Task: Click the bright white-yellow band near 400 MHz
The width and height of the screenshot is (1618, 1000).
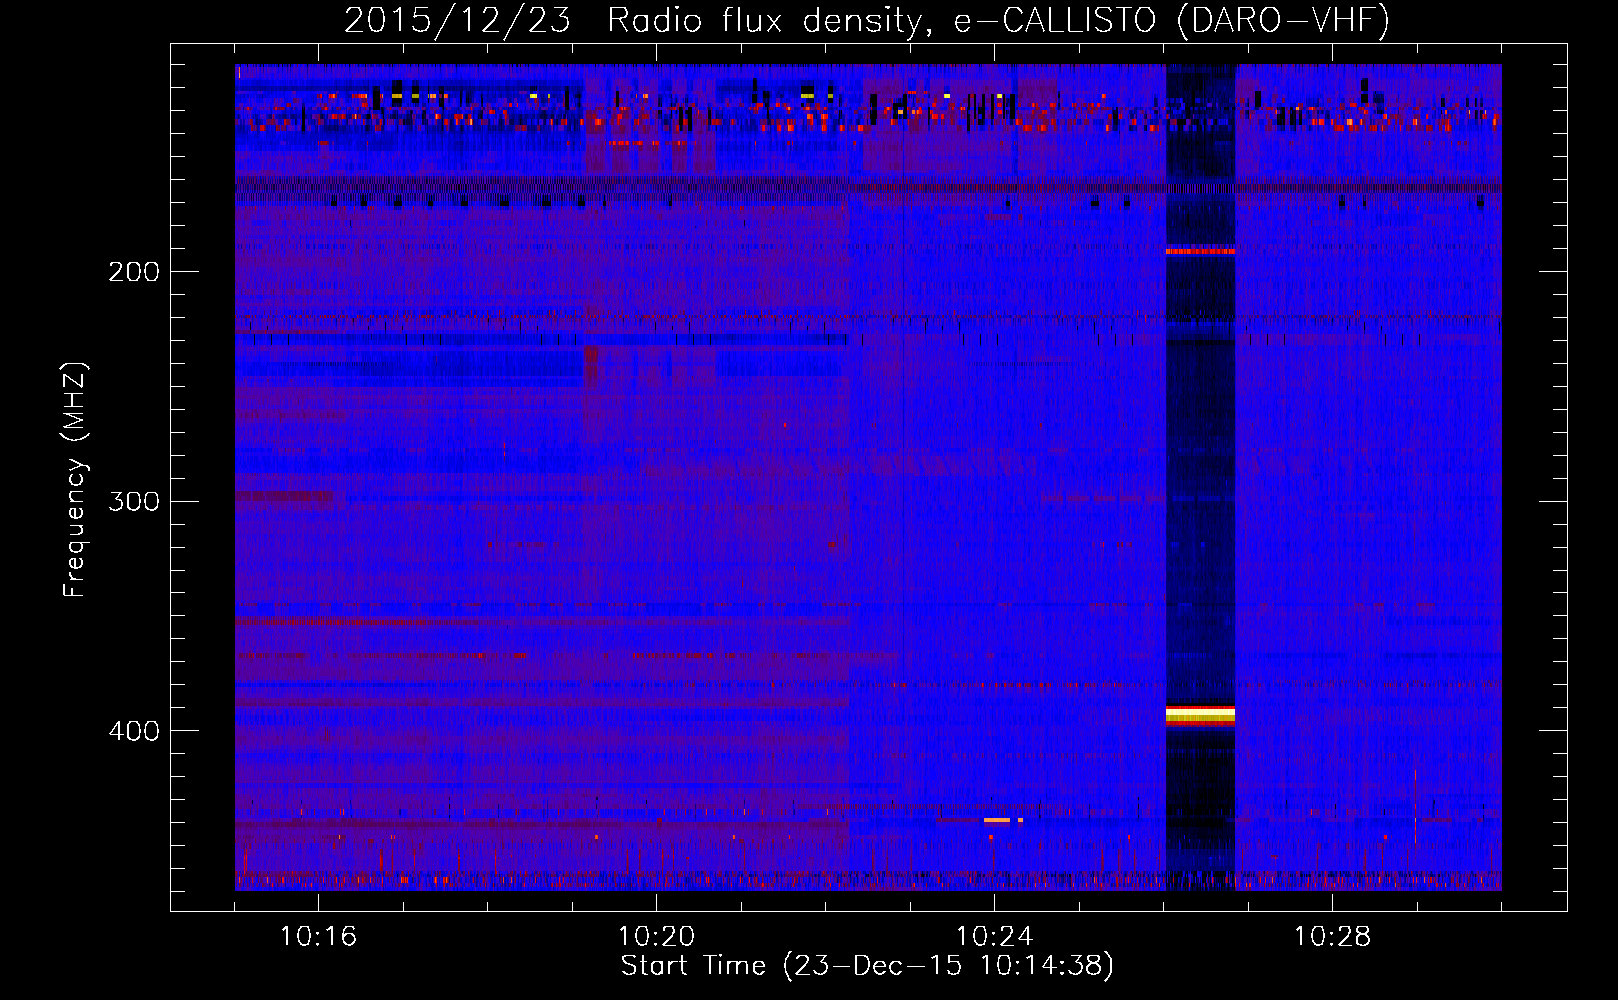Action: coord(1200,714)
